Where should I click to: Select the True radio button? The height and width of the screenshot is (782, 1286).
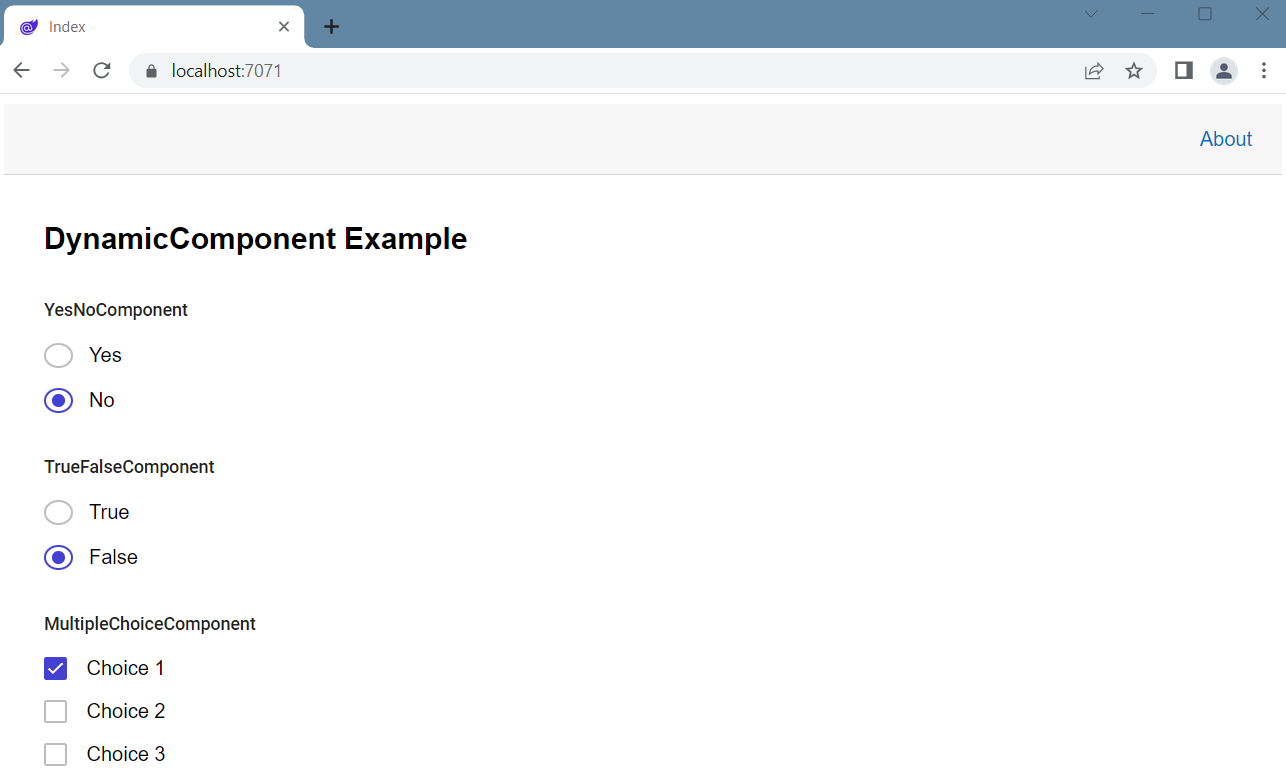coord(58,512)
